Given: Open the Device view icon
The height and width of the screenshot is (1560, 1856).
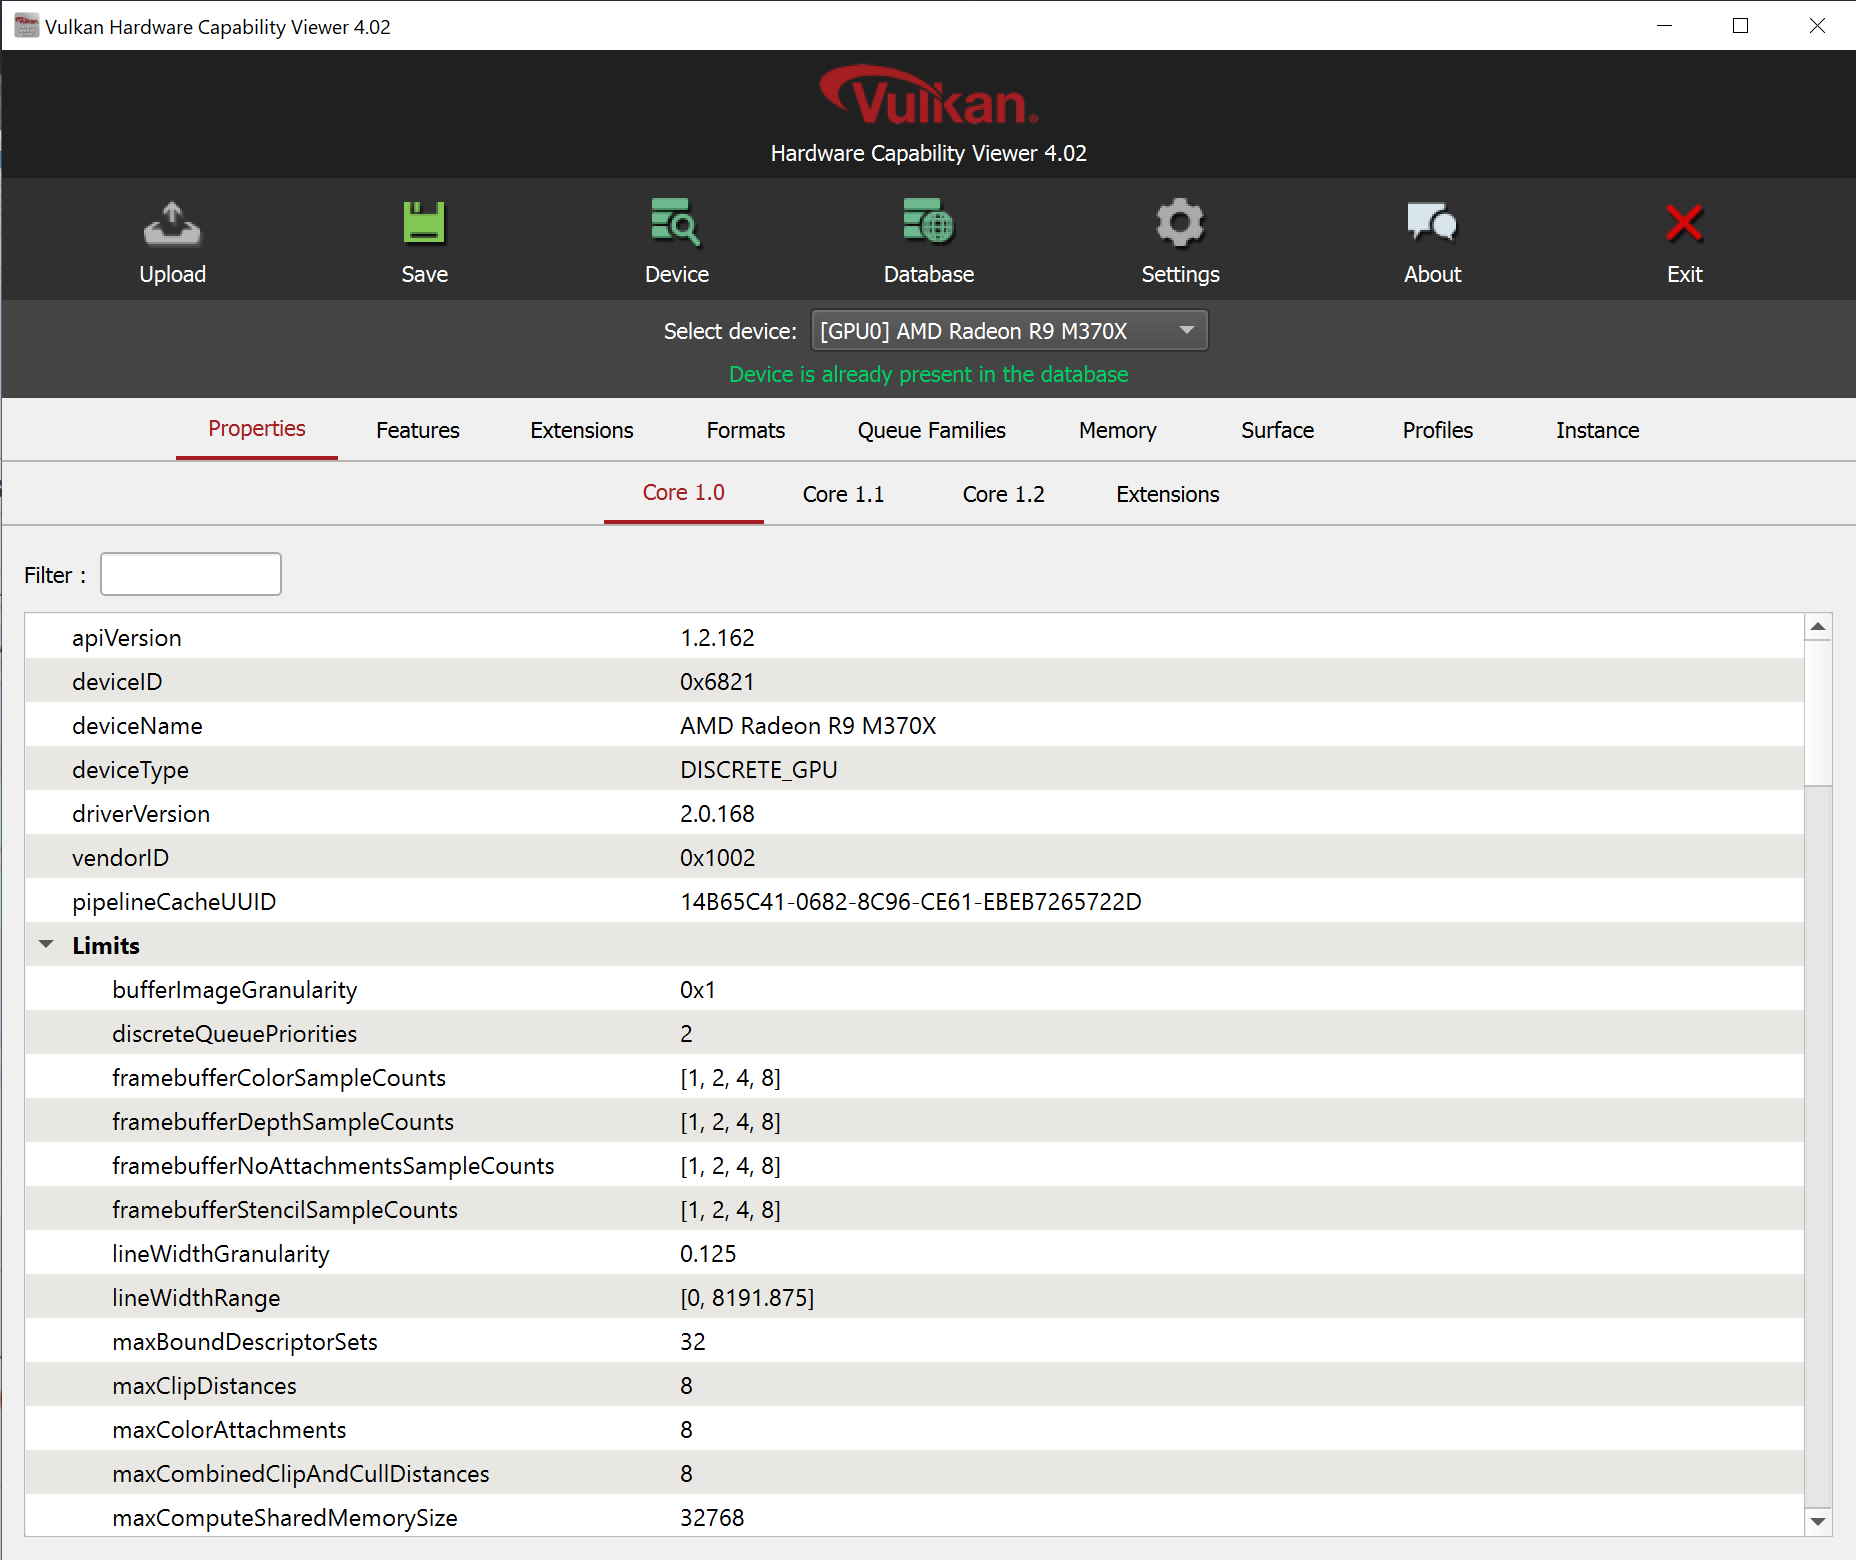Looking at the screenshot, I should 676,223.
